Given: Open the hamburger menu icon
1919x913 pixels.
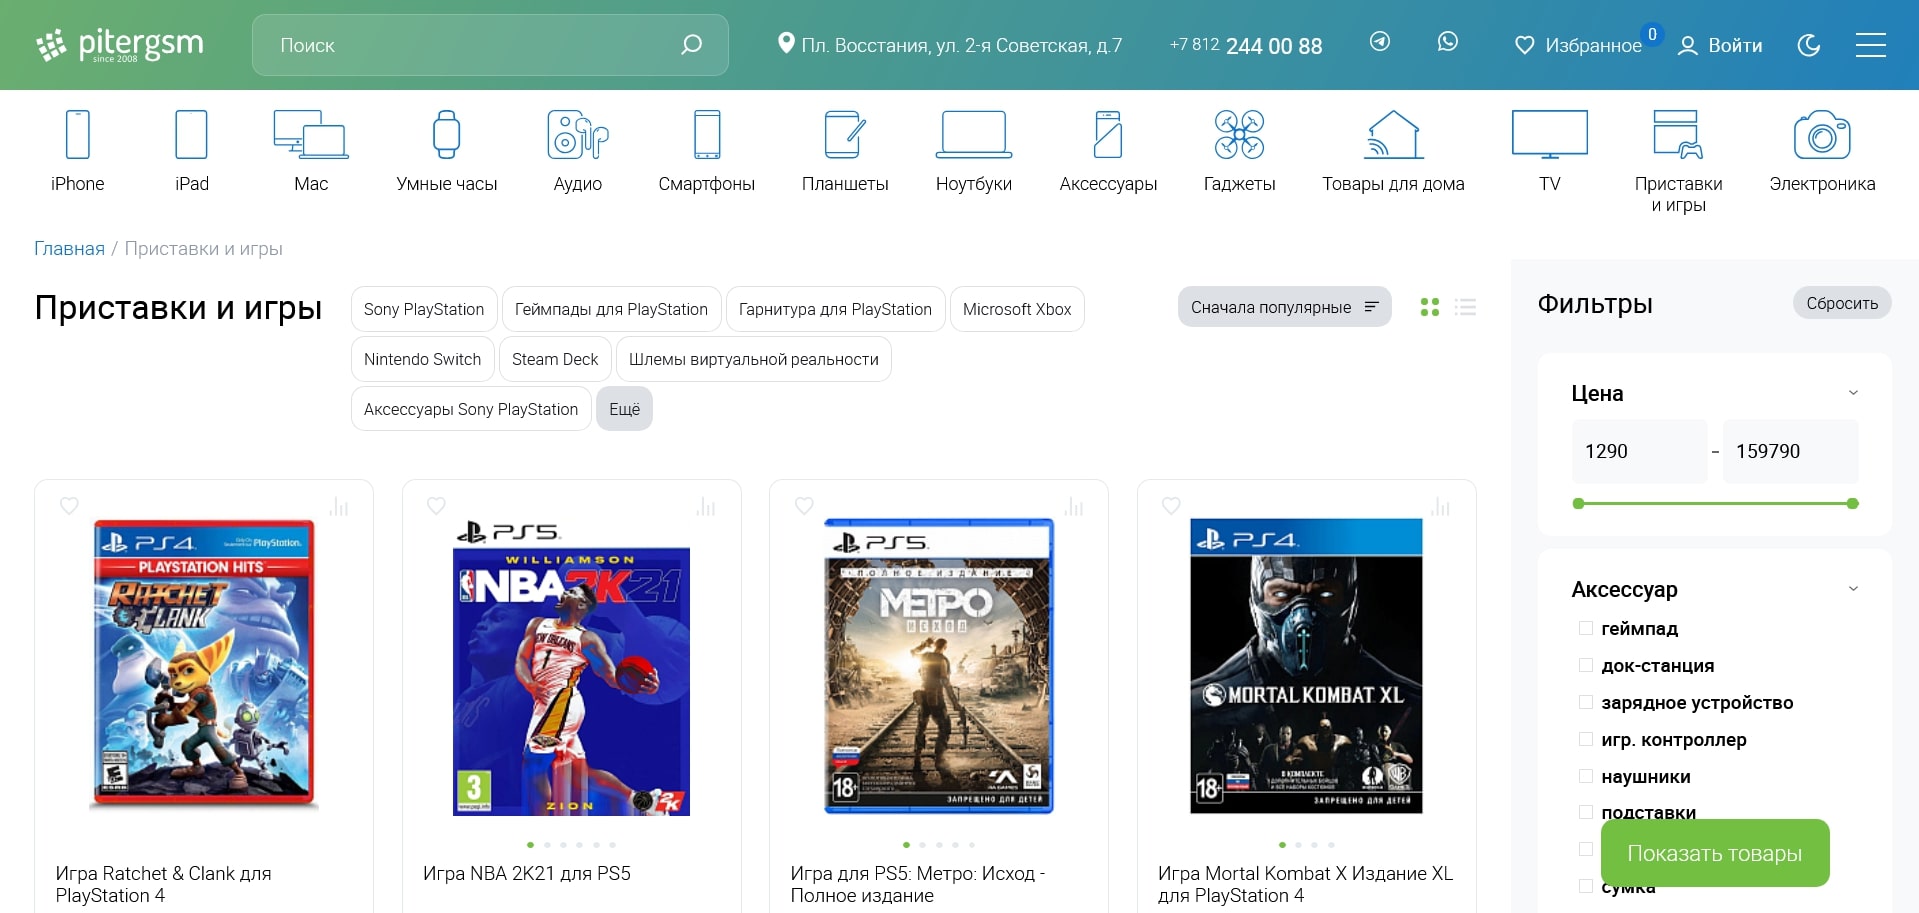Looking at the screenshot, I should point(1870,45).
